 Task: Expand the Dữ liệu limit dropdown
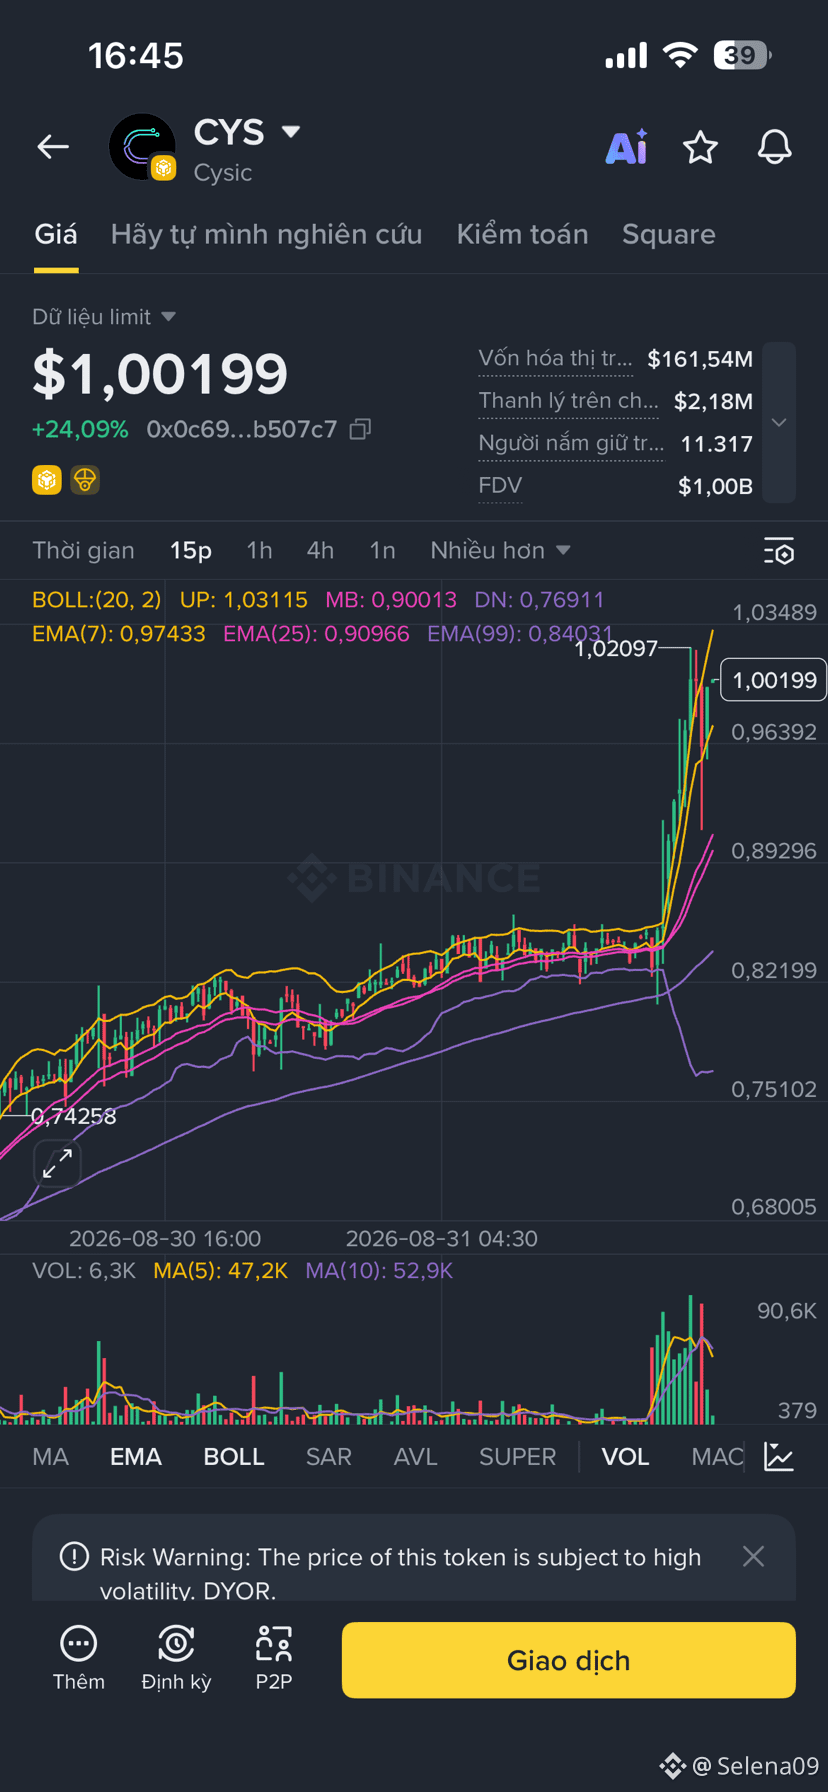click(104, 317)
